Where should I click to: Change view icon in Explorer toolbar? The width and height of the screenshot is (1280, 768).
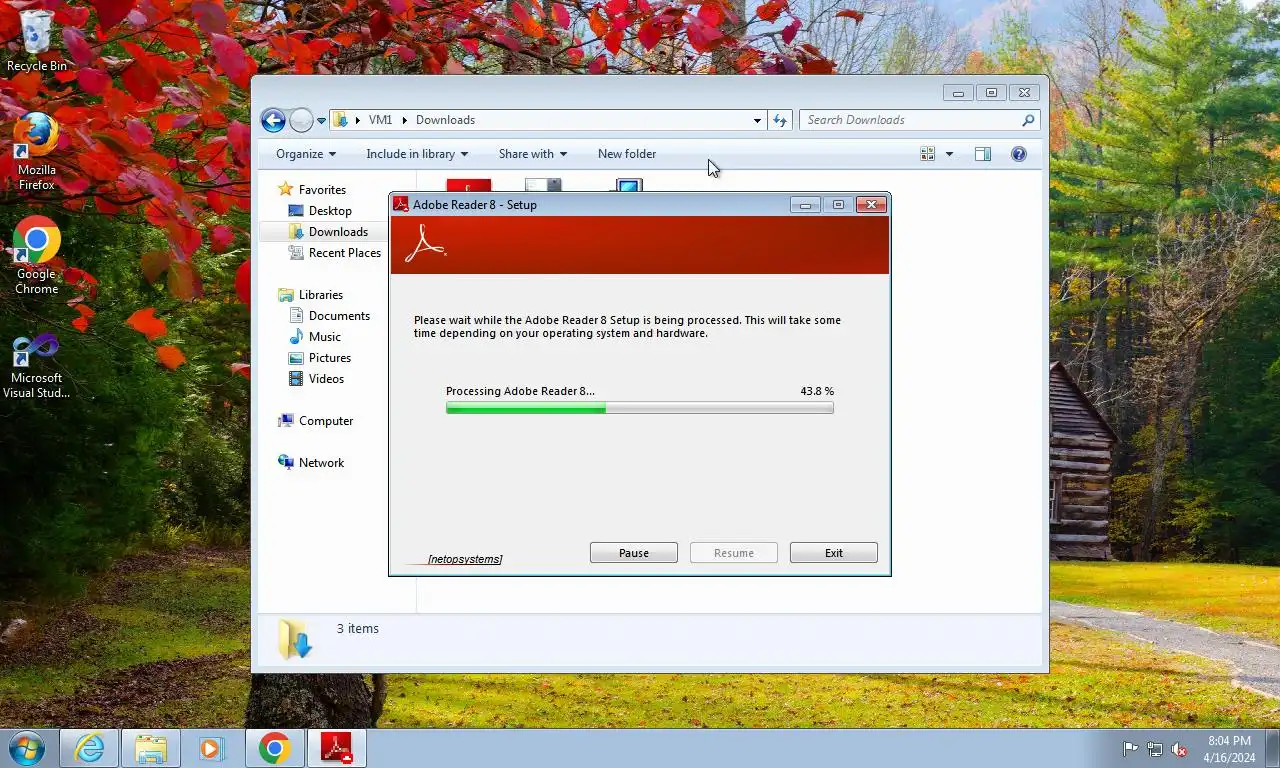(x=928, y=154)
